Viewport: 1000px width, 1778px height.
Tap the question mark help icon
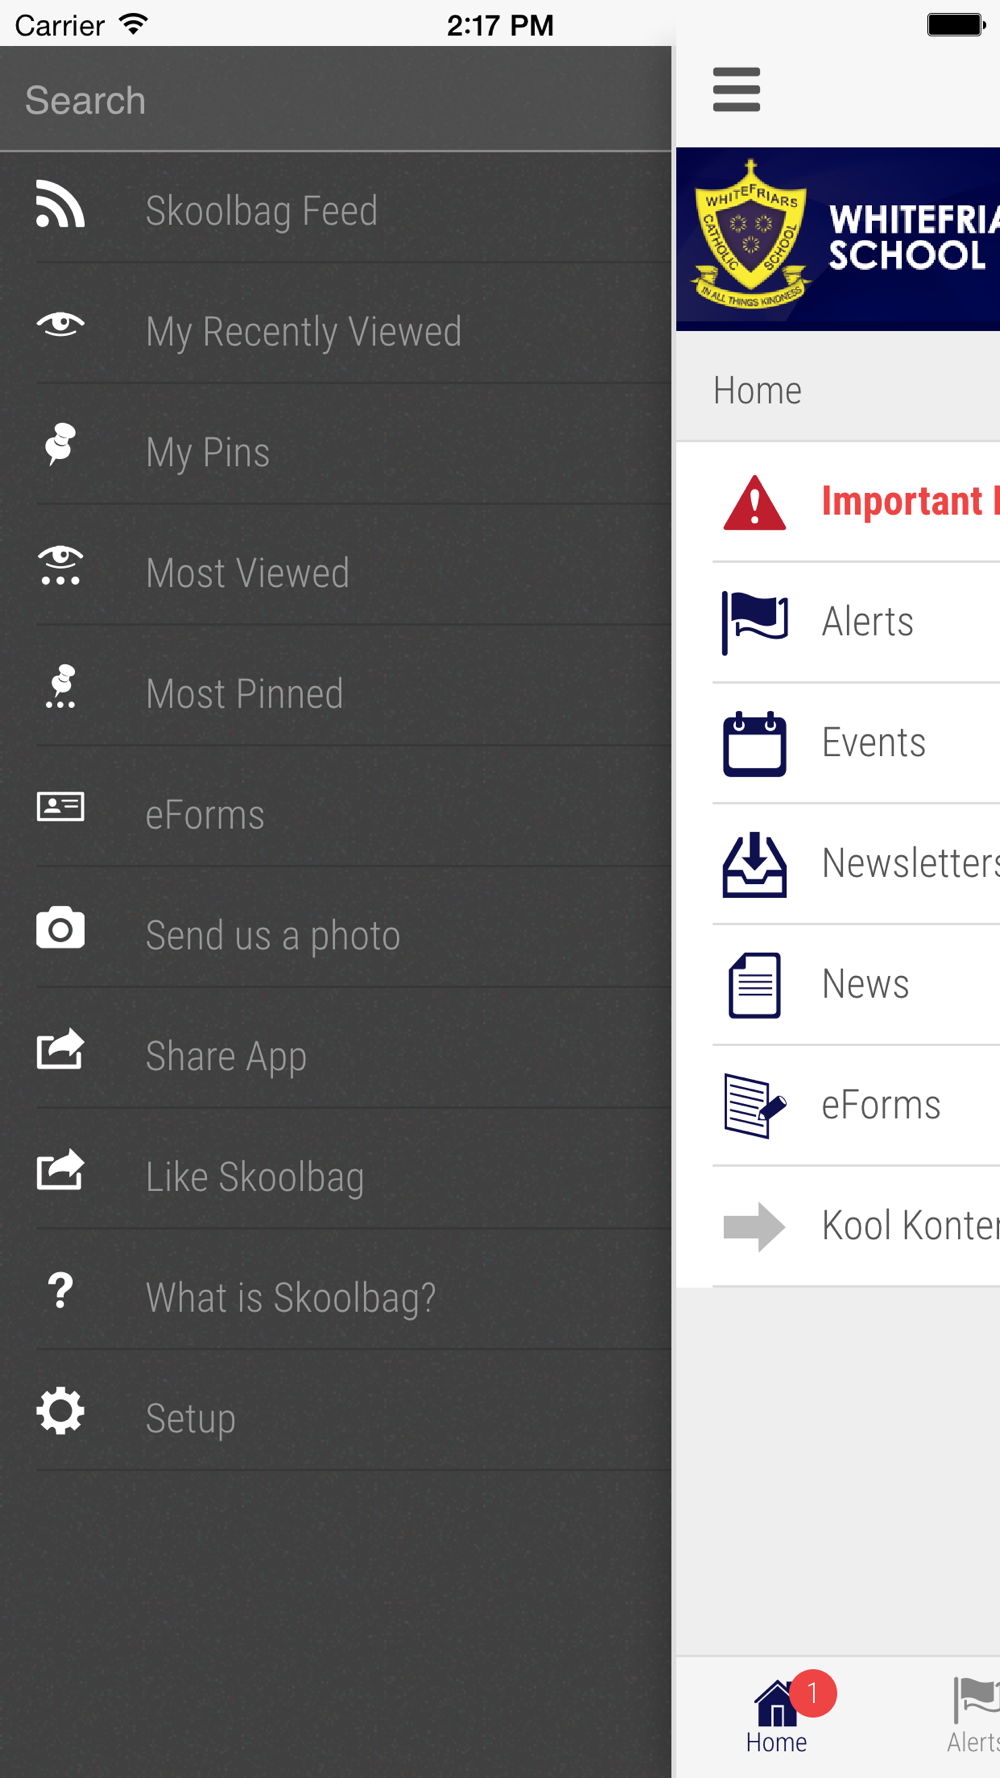coord(60,1290)
